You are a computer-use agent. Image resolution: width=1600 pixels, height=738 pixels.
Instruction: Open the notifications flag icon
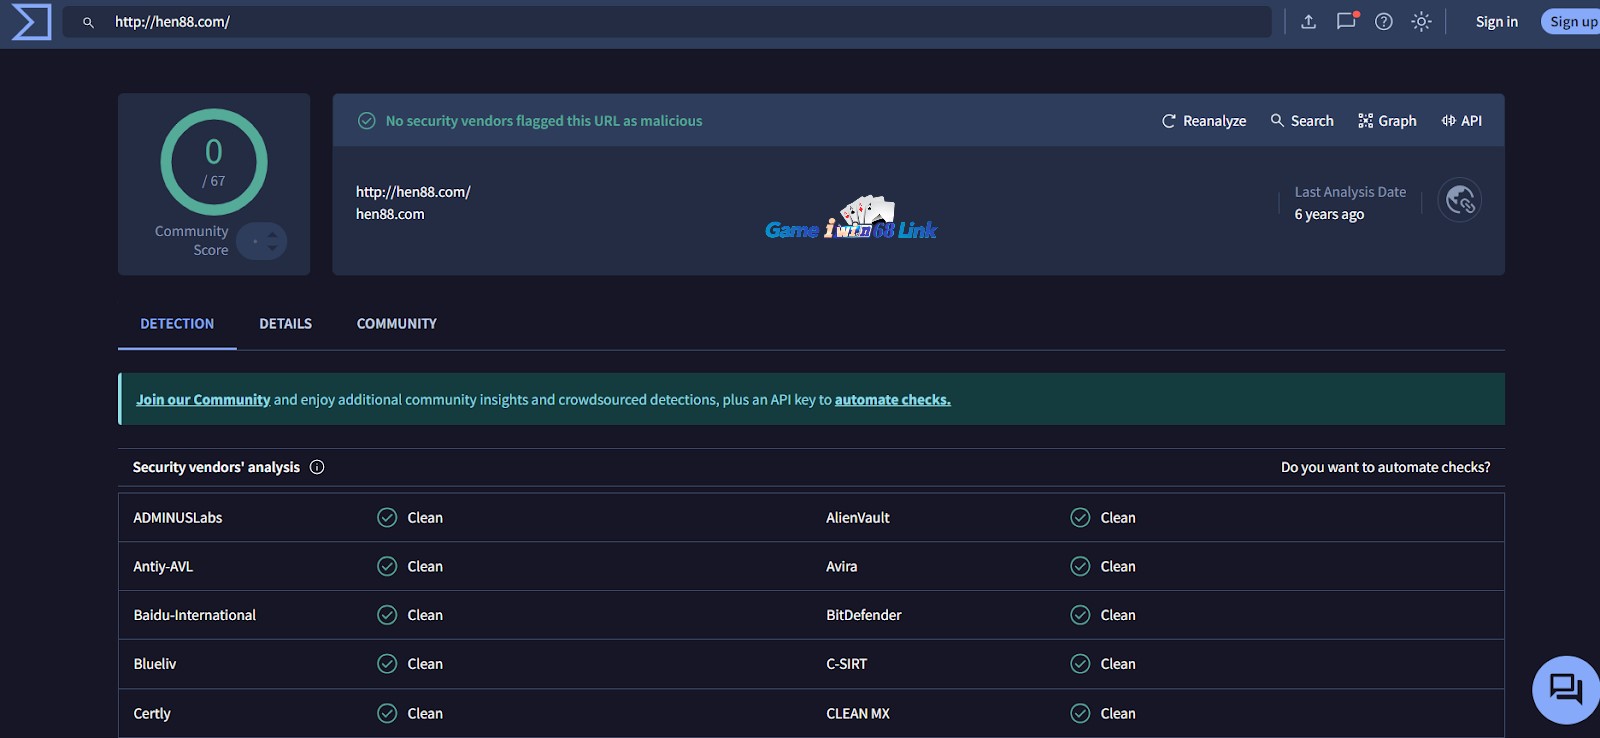tap(1347, 21)
